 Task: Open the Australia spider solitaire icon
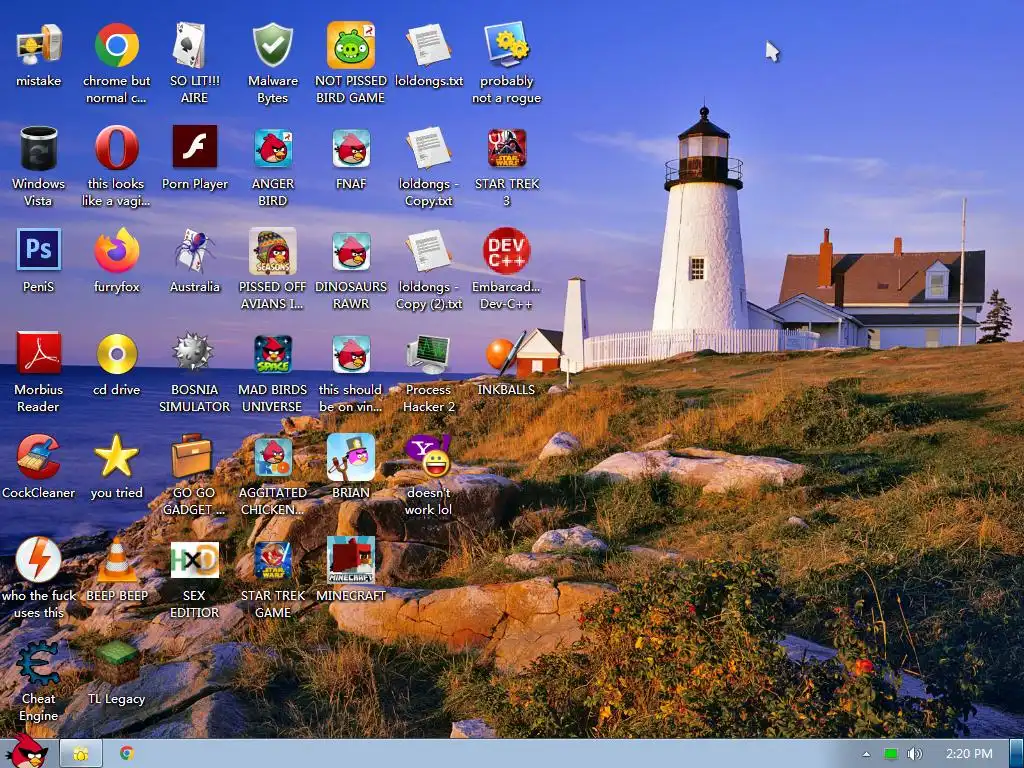coord(195,250)
